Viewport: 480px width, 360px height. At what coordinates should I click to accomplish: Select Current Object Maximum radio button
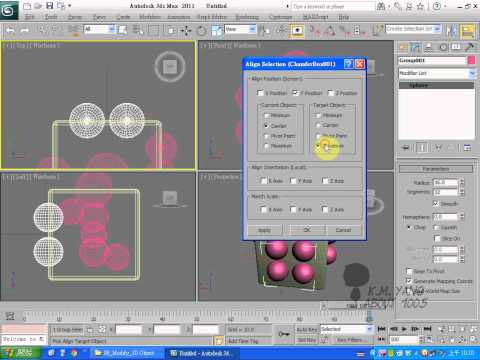click(266, 146)
